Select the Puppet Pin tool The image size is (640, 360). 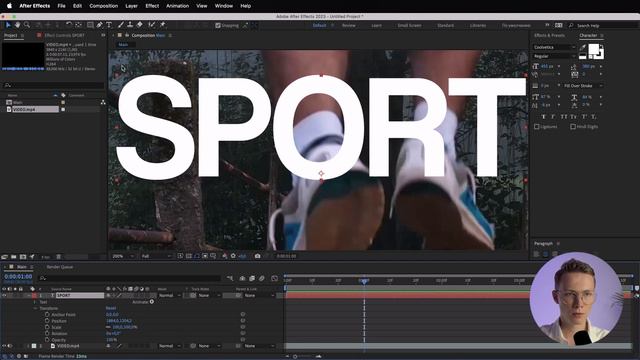162,25
